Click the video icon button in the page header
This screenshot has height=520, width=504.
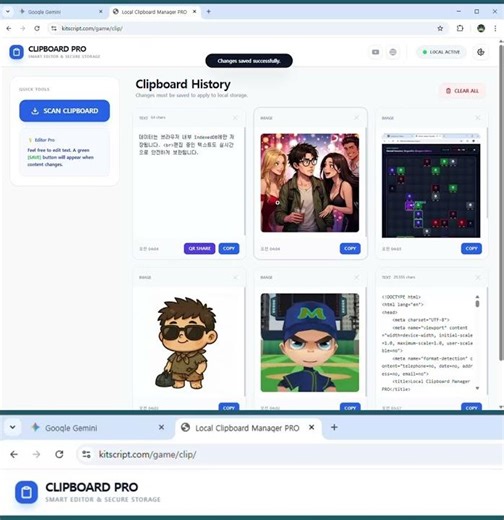click(x=376, y=52)
